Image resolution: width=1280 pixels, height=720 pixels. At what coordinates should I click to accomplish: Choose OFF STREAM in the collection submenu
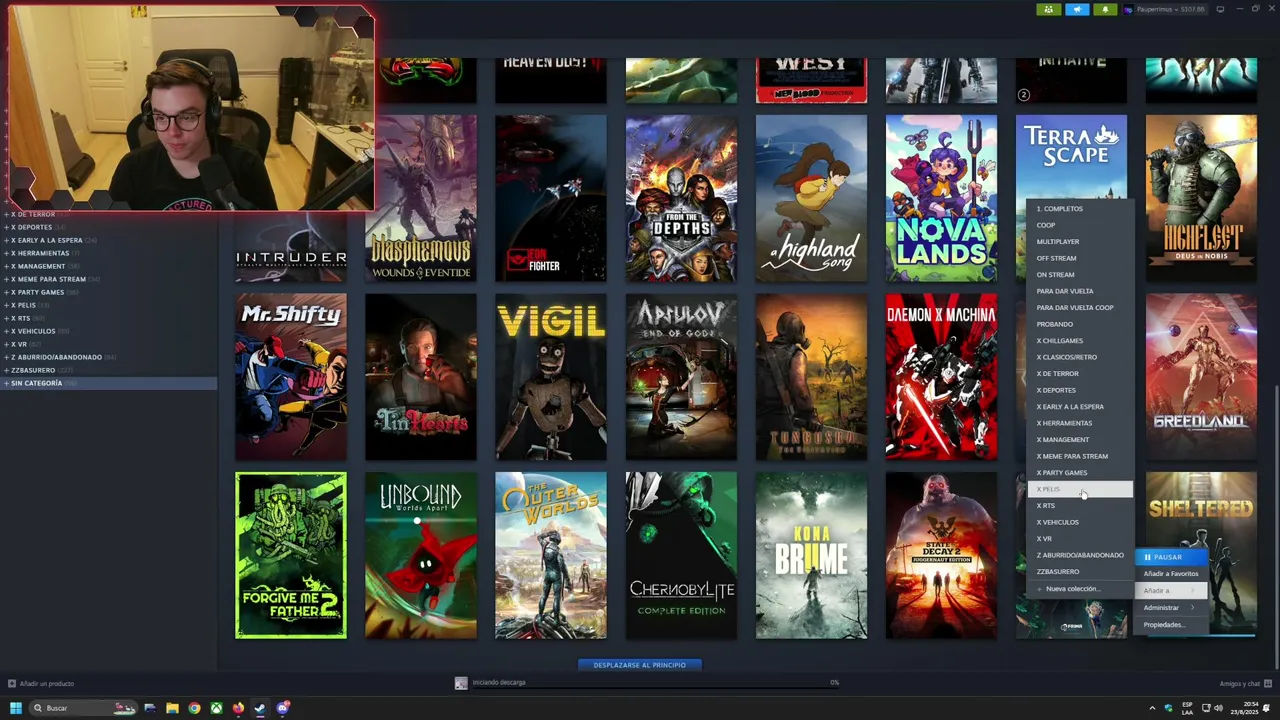1080,258
